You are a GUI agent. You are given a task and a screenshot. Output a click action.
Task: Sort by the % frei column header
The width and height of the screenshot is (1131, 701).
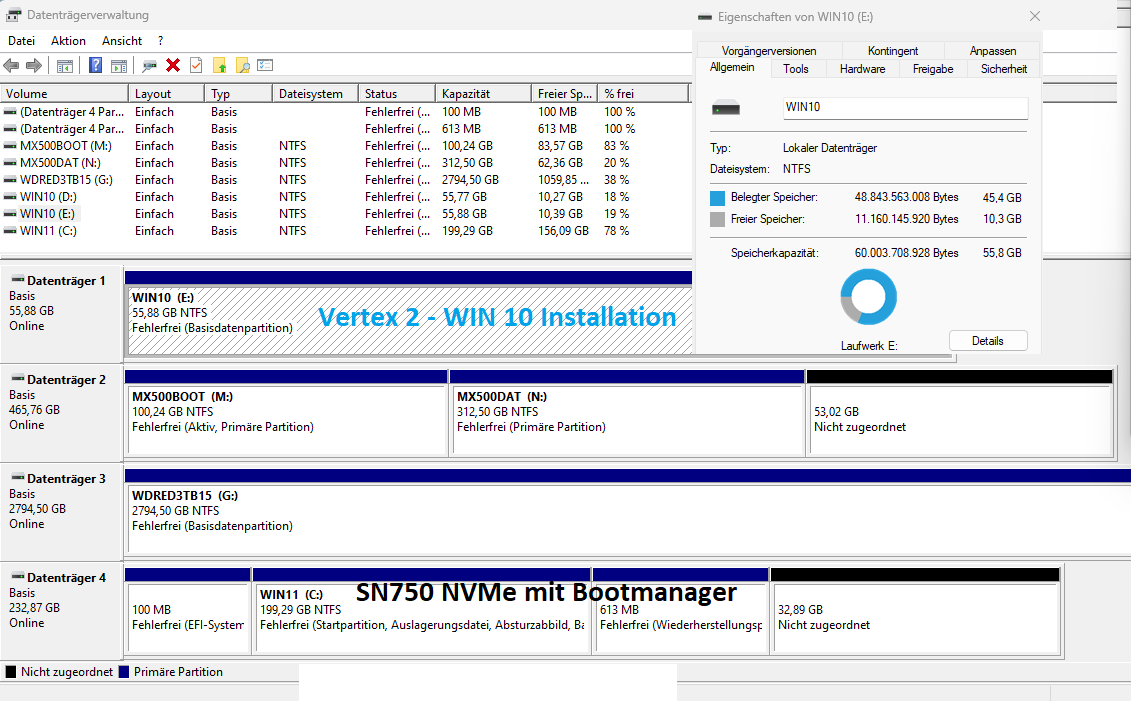(x=644, y=94)
